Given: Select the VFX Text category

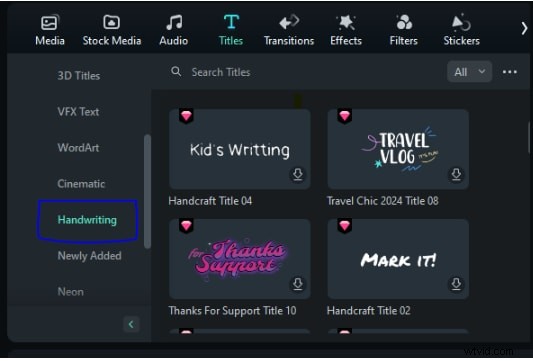Looking at the screenshot, I should 78,111.
